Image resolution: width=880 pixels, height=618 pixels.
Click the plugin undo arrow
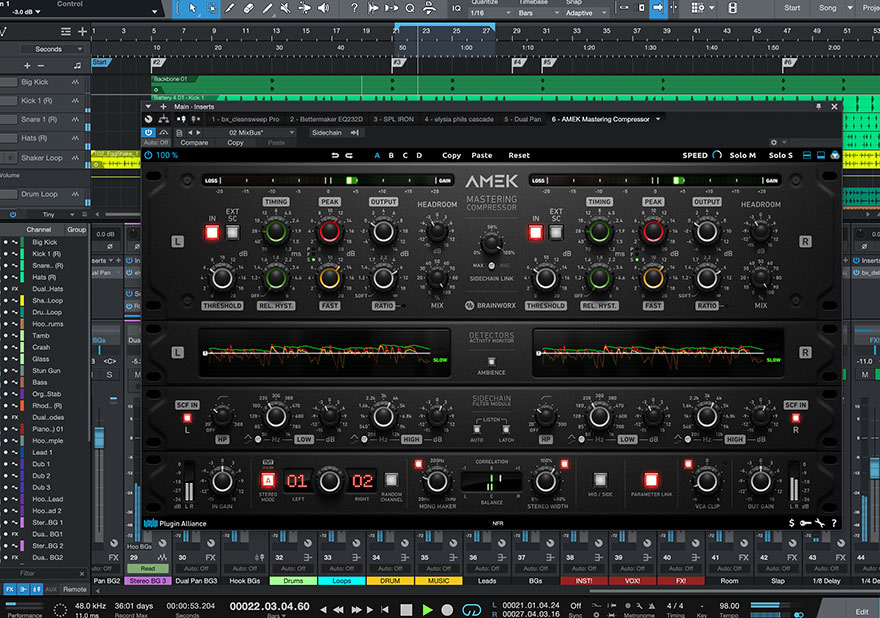coord(335,155)
